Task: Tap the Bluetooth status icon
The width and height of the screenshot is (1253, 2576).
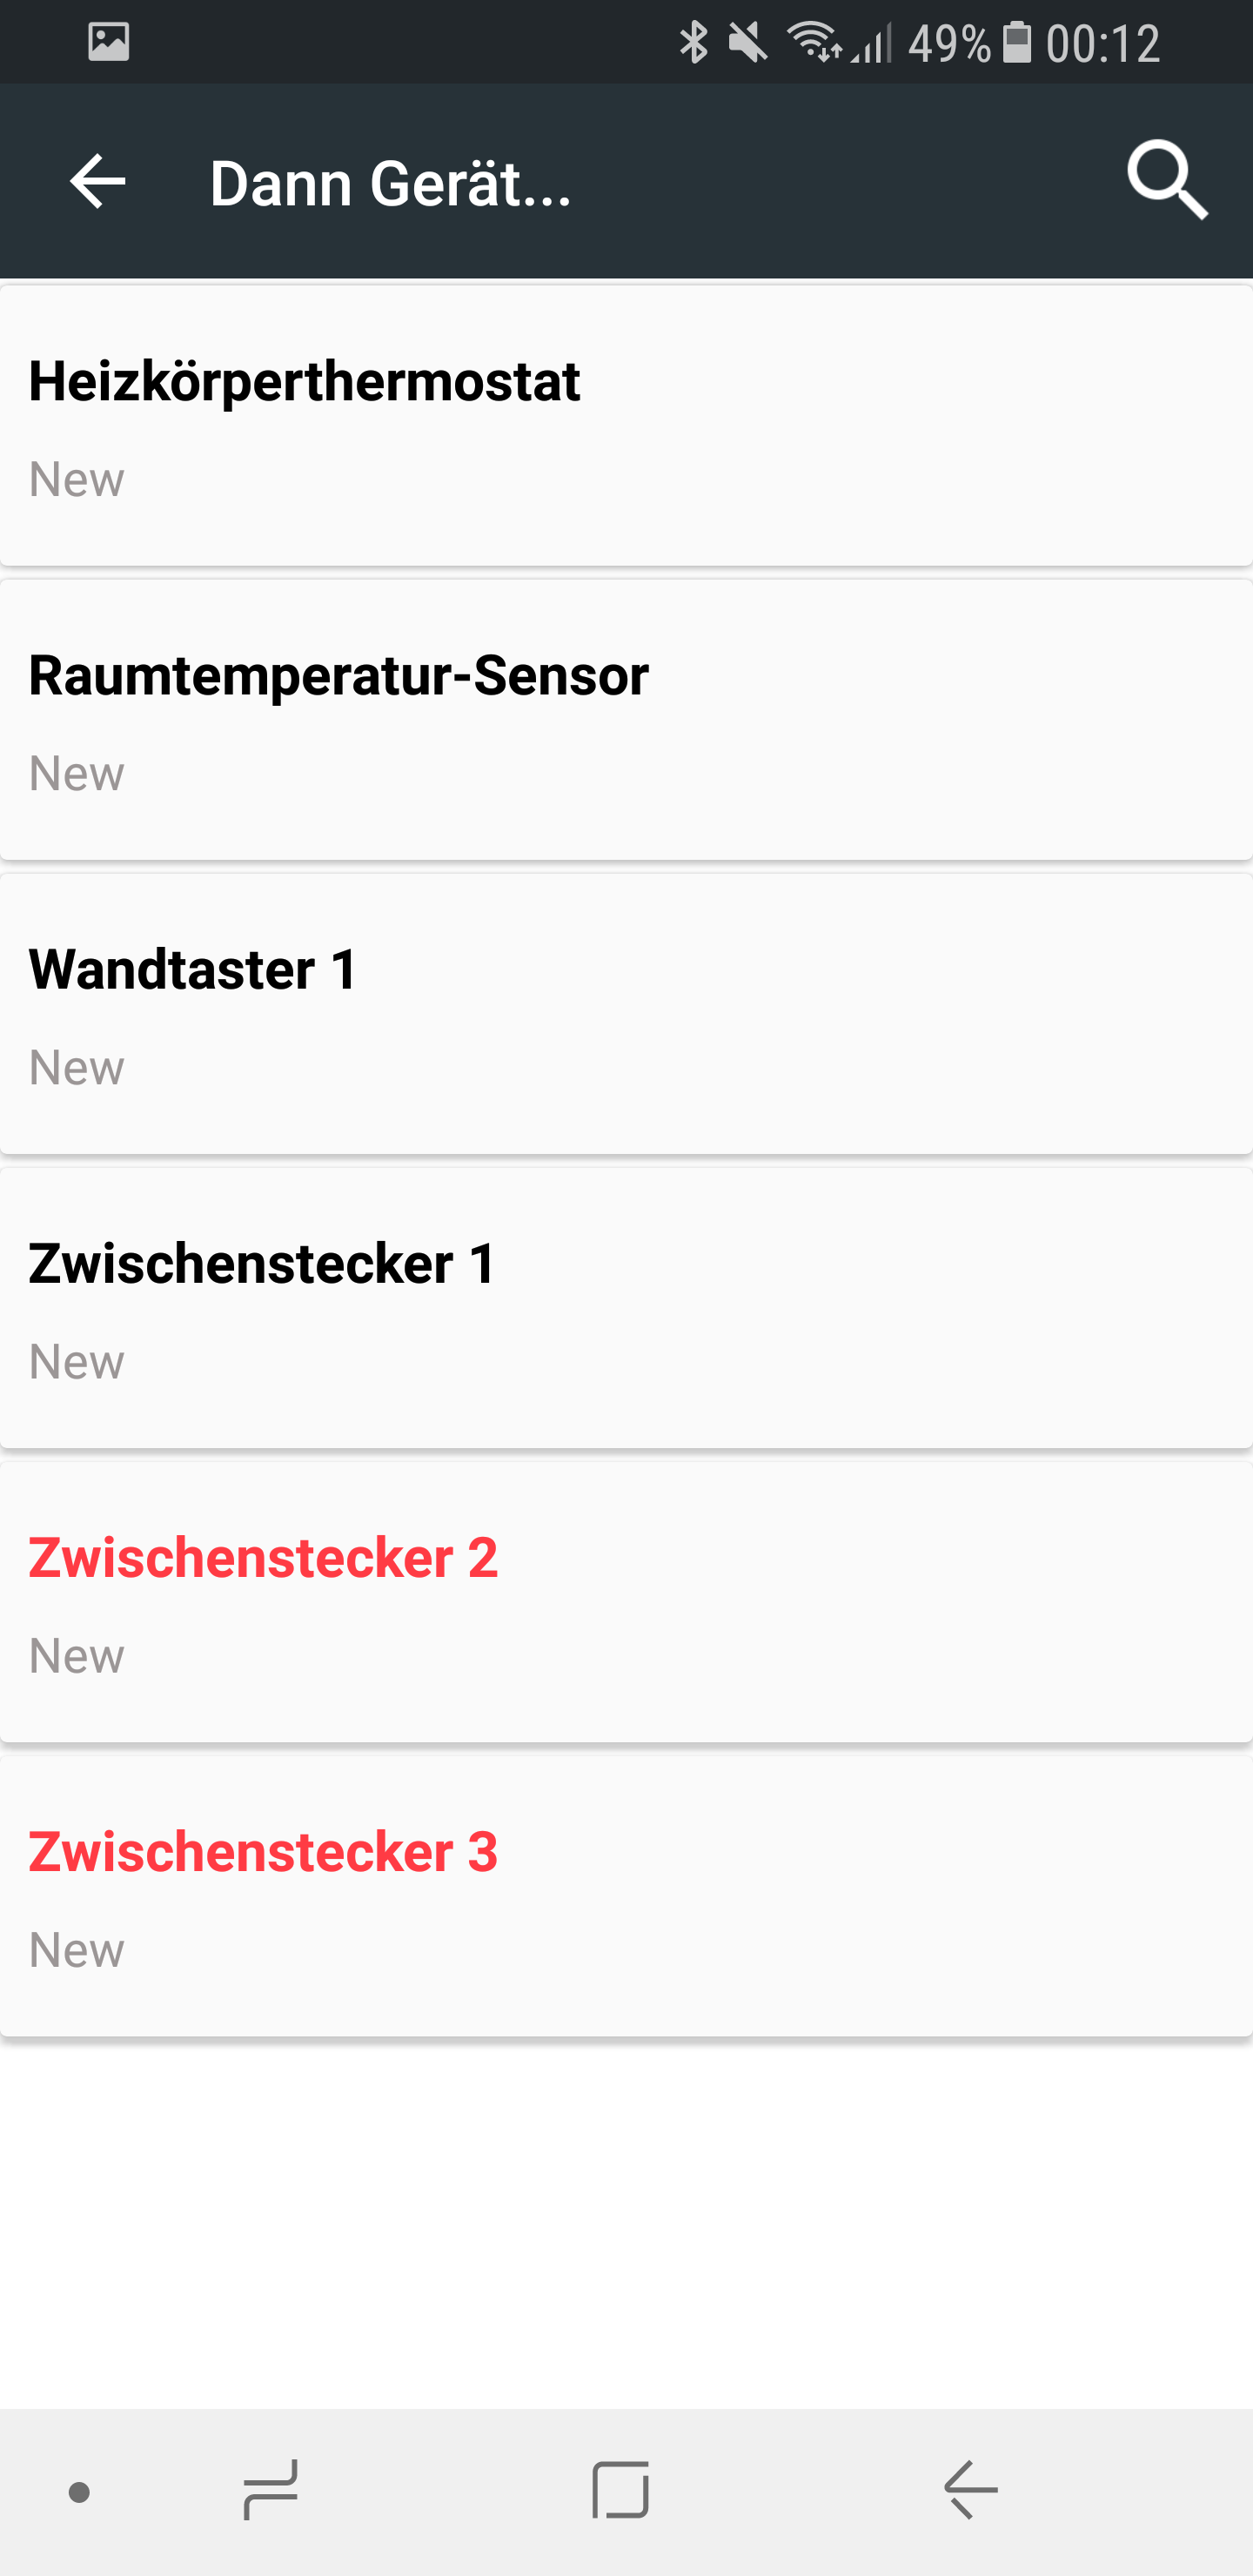Action: pyautogui.click(x=693, y=42)
